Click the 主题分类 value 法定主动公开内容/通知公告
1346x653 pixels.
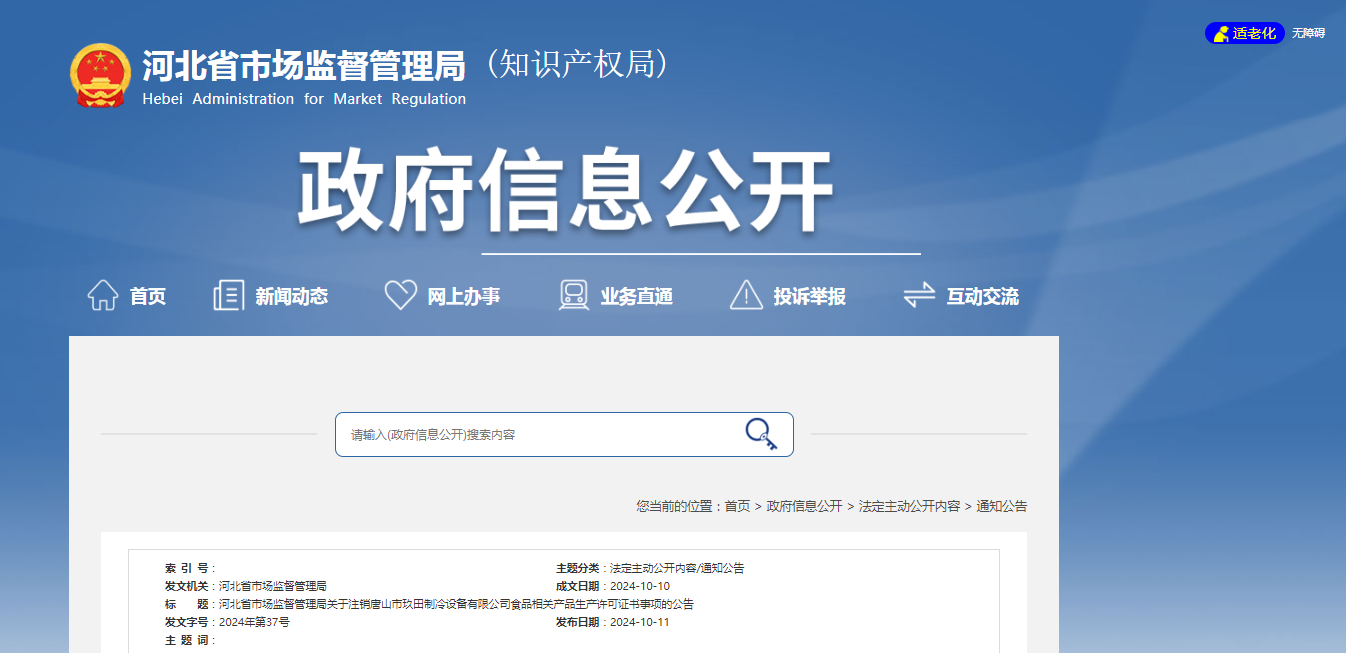click(x=677, y=568)
